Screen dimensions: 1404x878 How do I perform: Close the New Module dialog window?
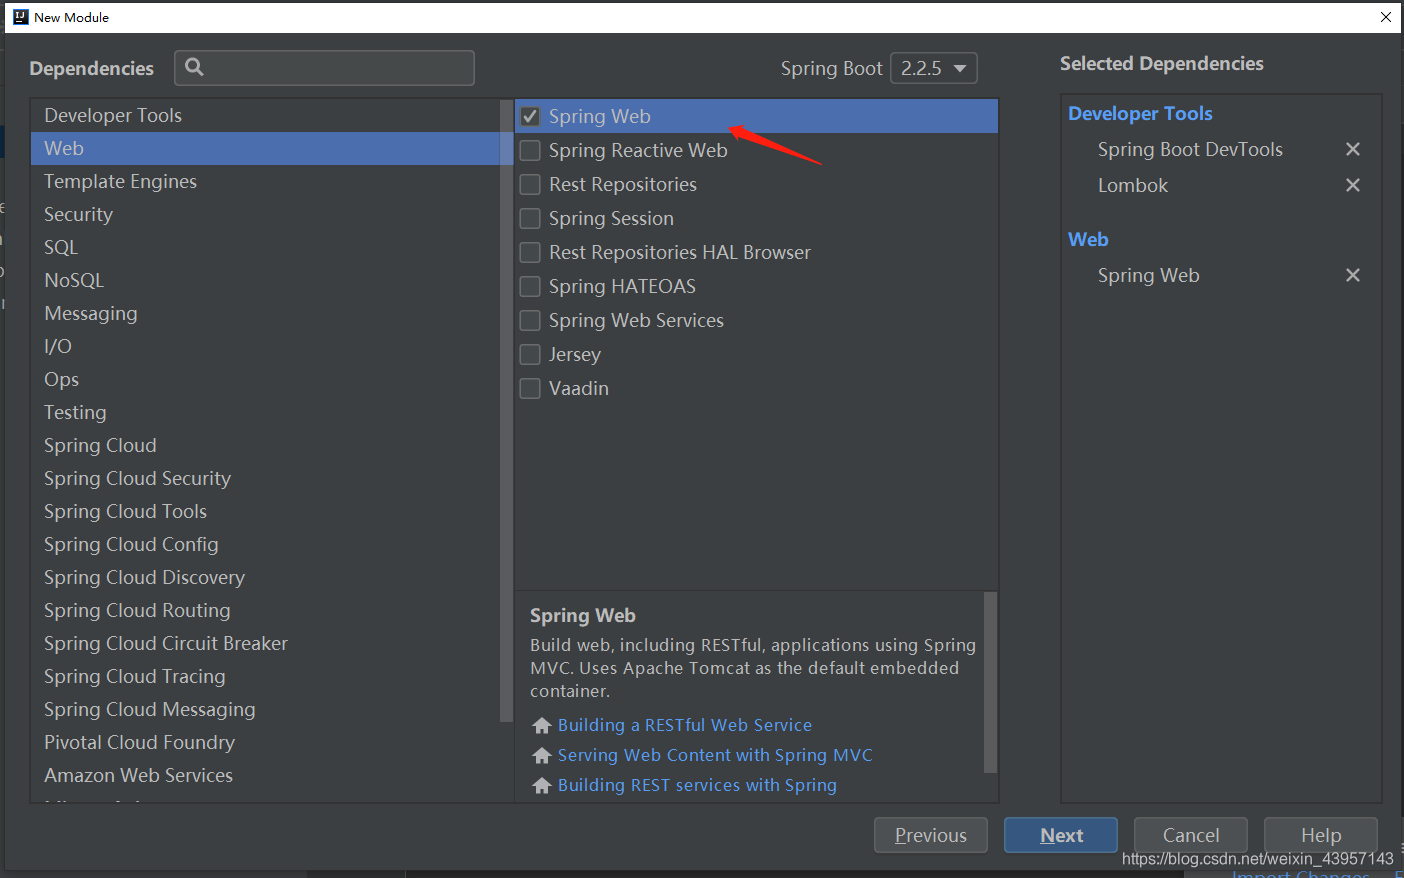tap(1386, 17)
